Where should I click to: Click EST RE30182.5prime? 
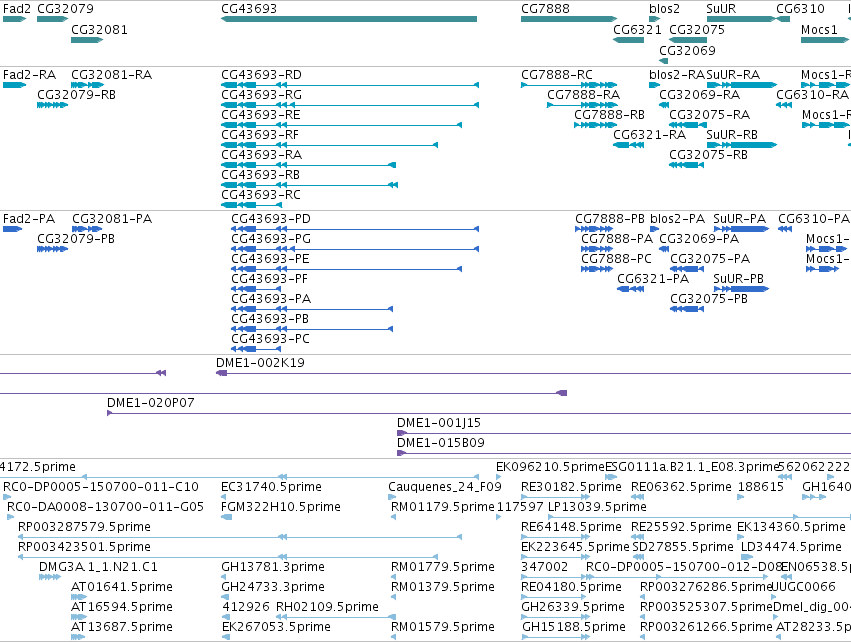555,497
